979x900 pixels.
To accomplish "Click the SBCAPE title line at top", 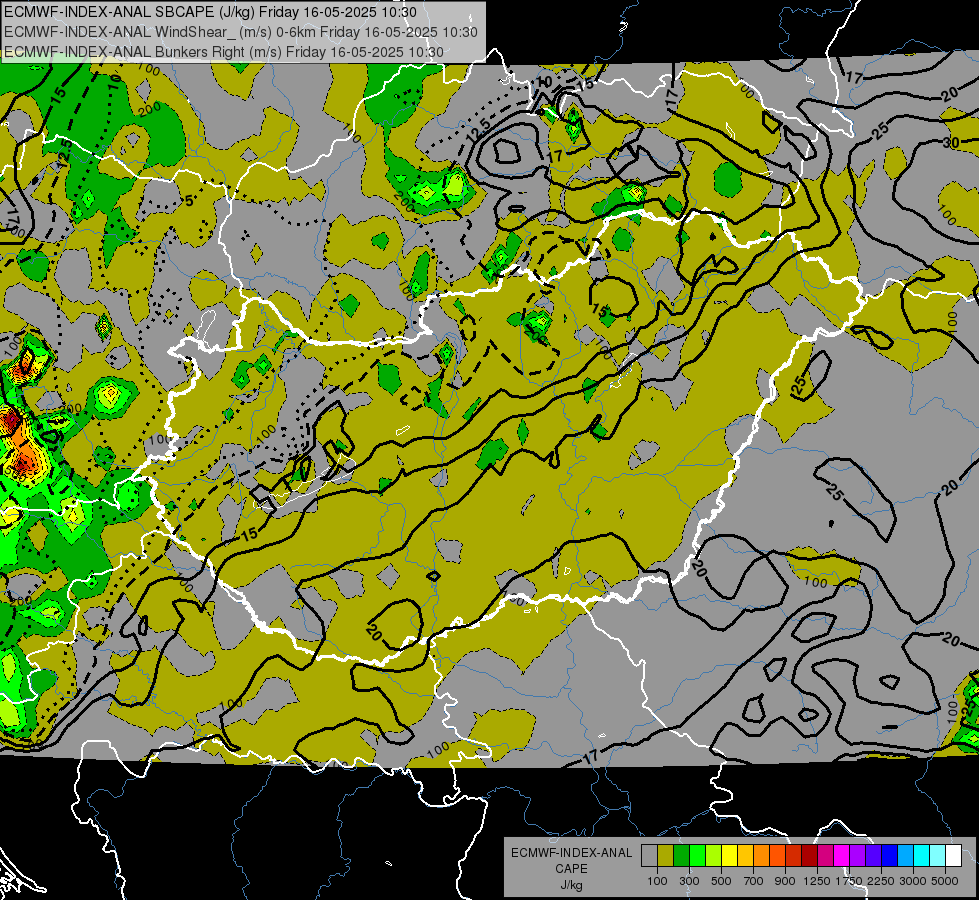I will pyautogui.click(x=210, y=12).
